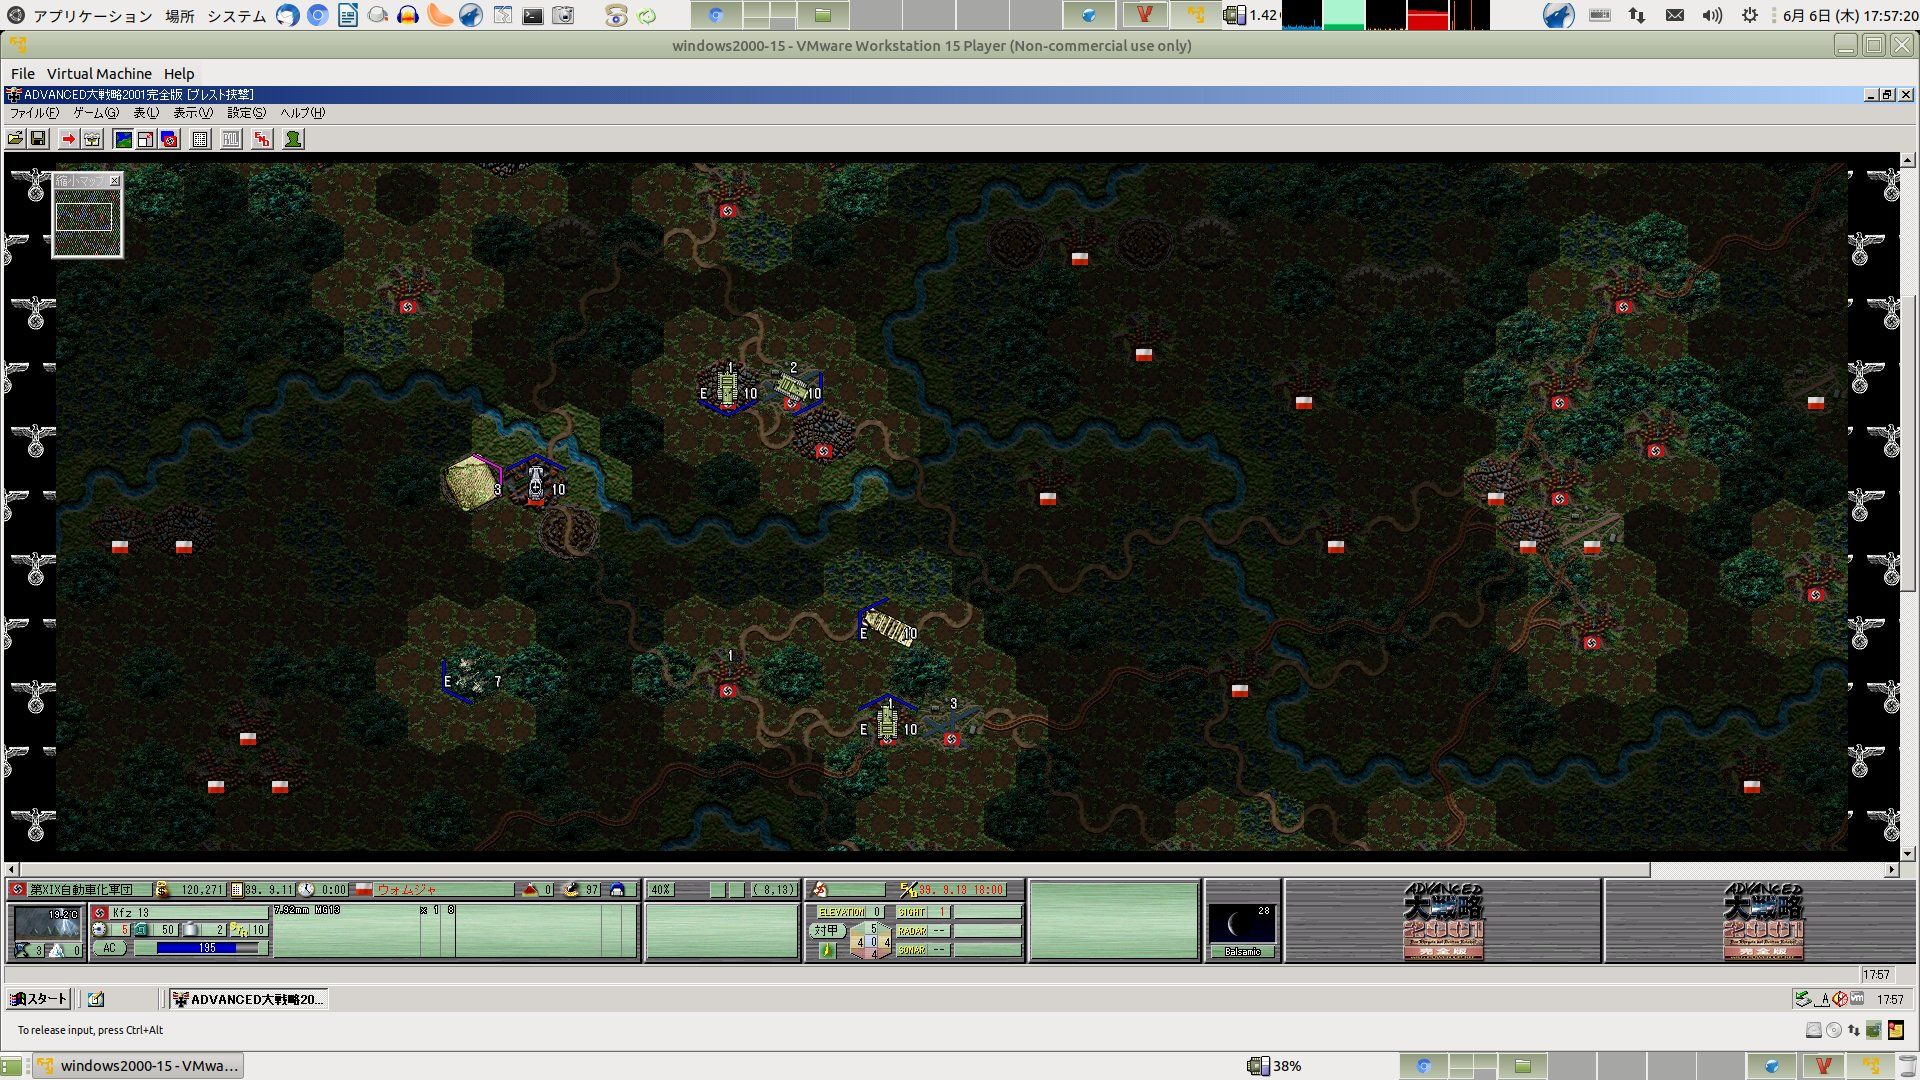Open VMware Virtual Machine menu
The image size is (1920, 1080).
[99, 74]
